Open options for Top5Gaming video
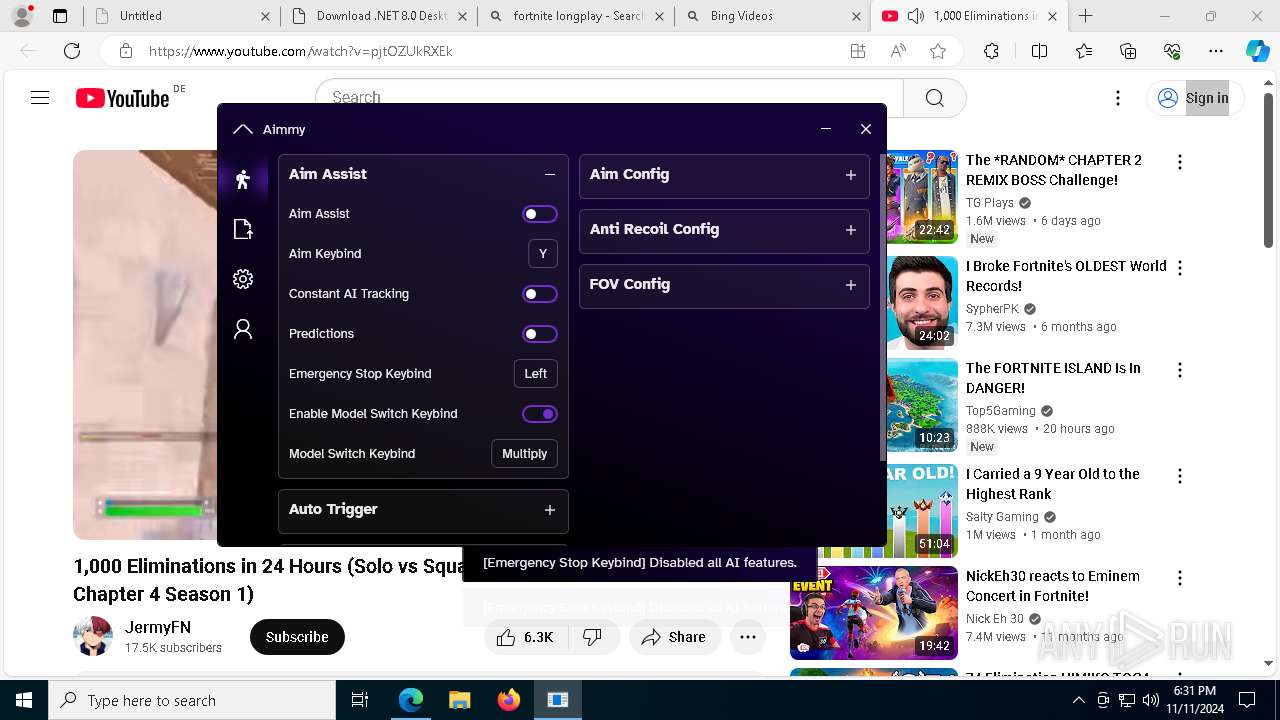1280x720 pixels. [1180, 370]
